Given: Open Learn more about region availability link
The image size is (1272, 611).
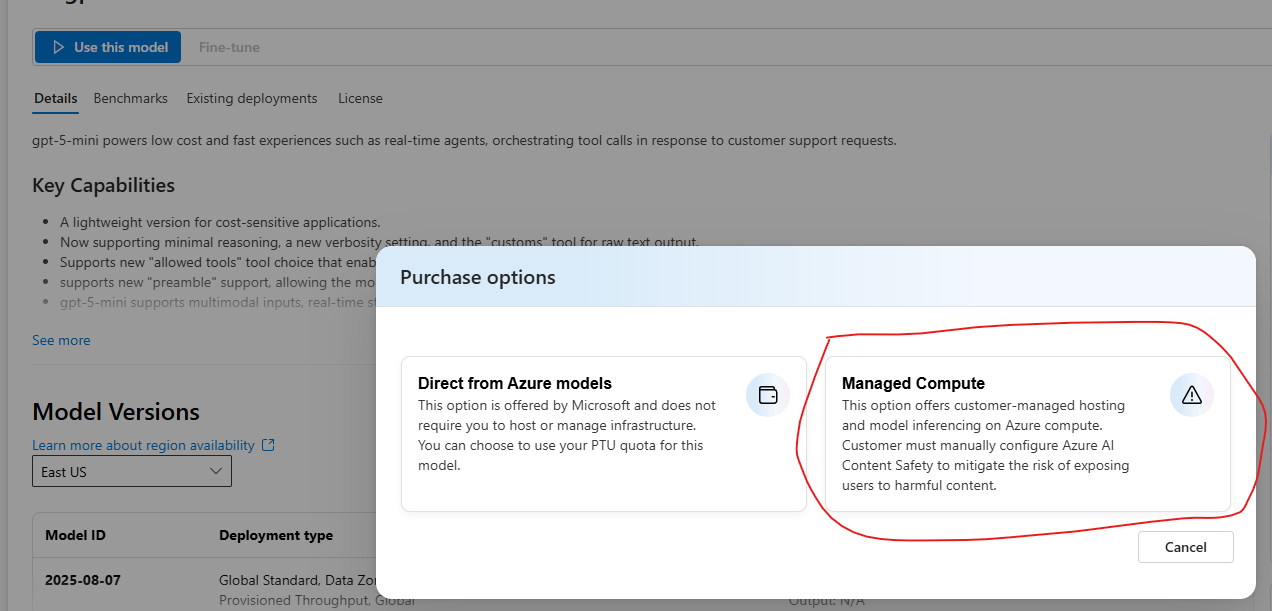Looking at the screenshot, I should pos(143,445).
